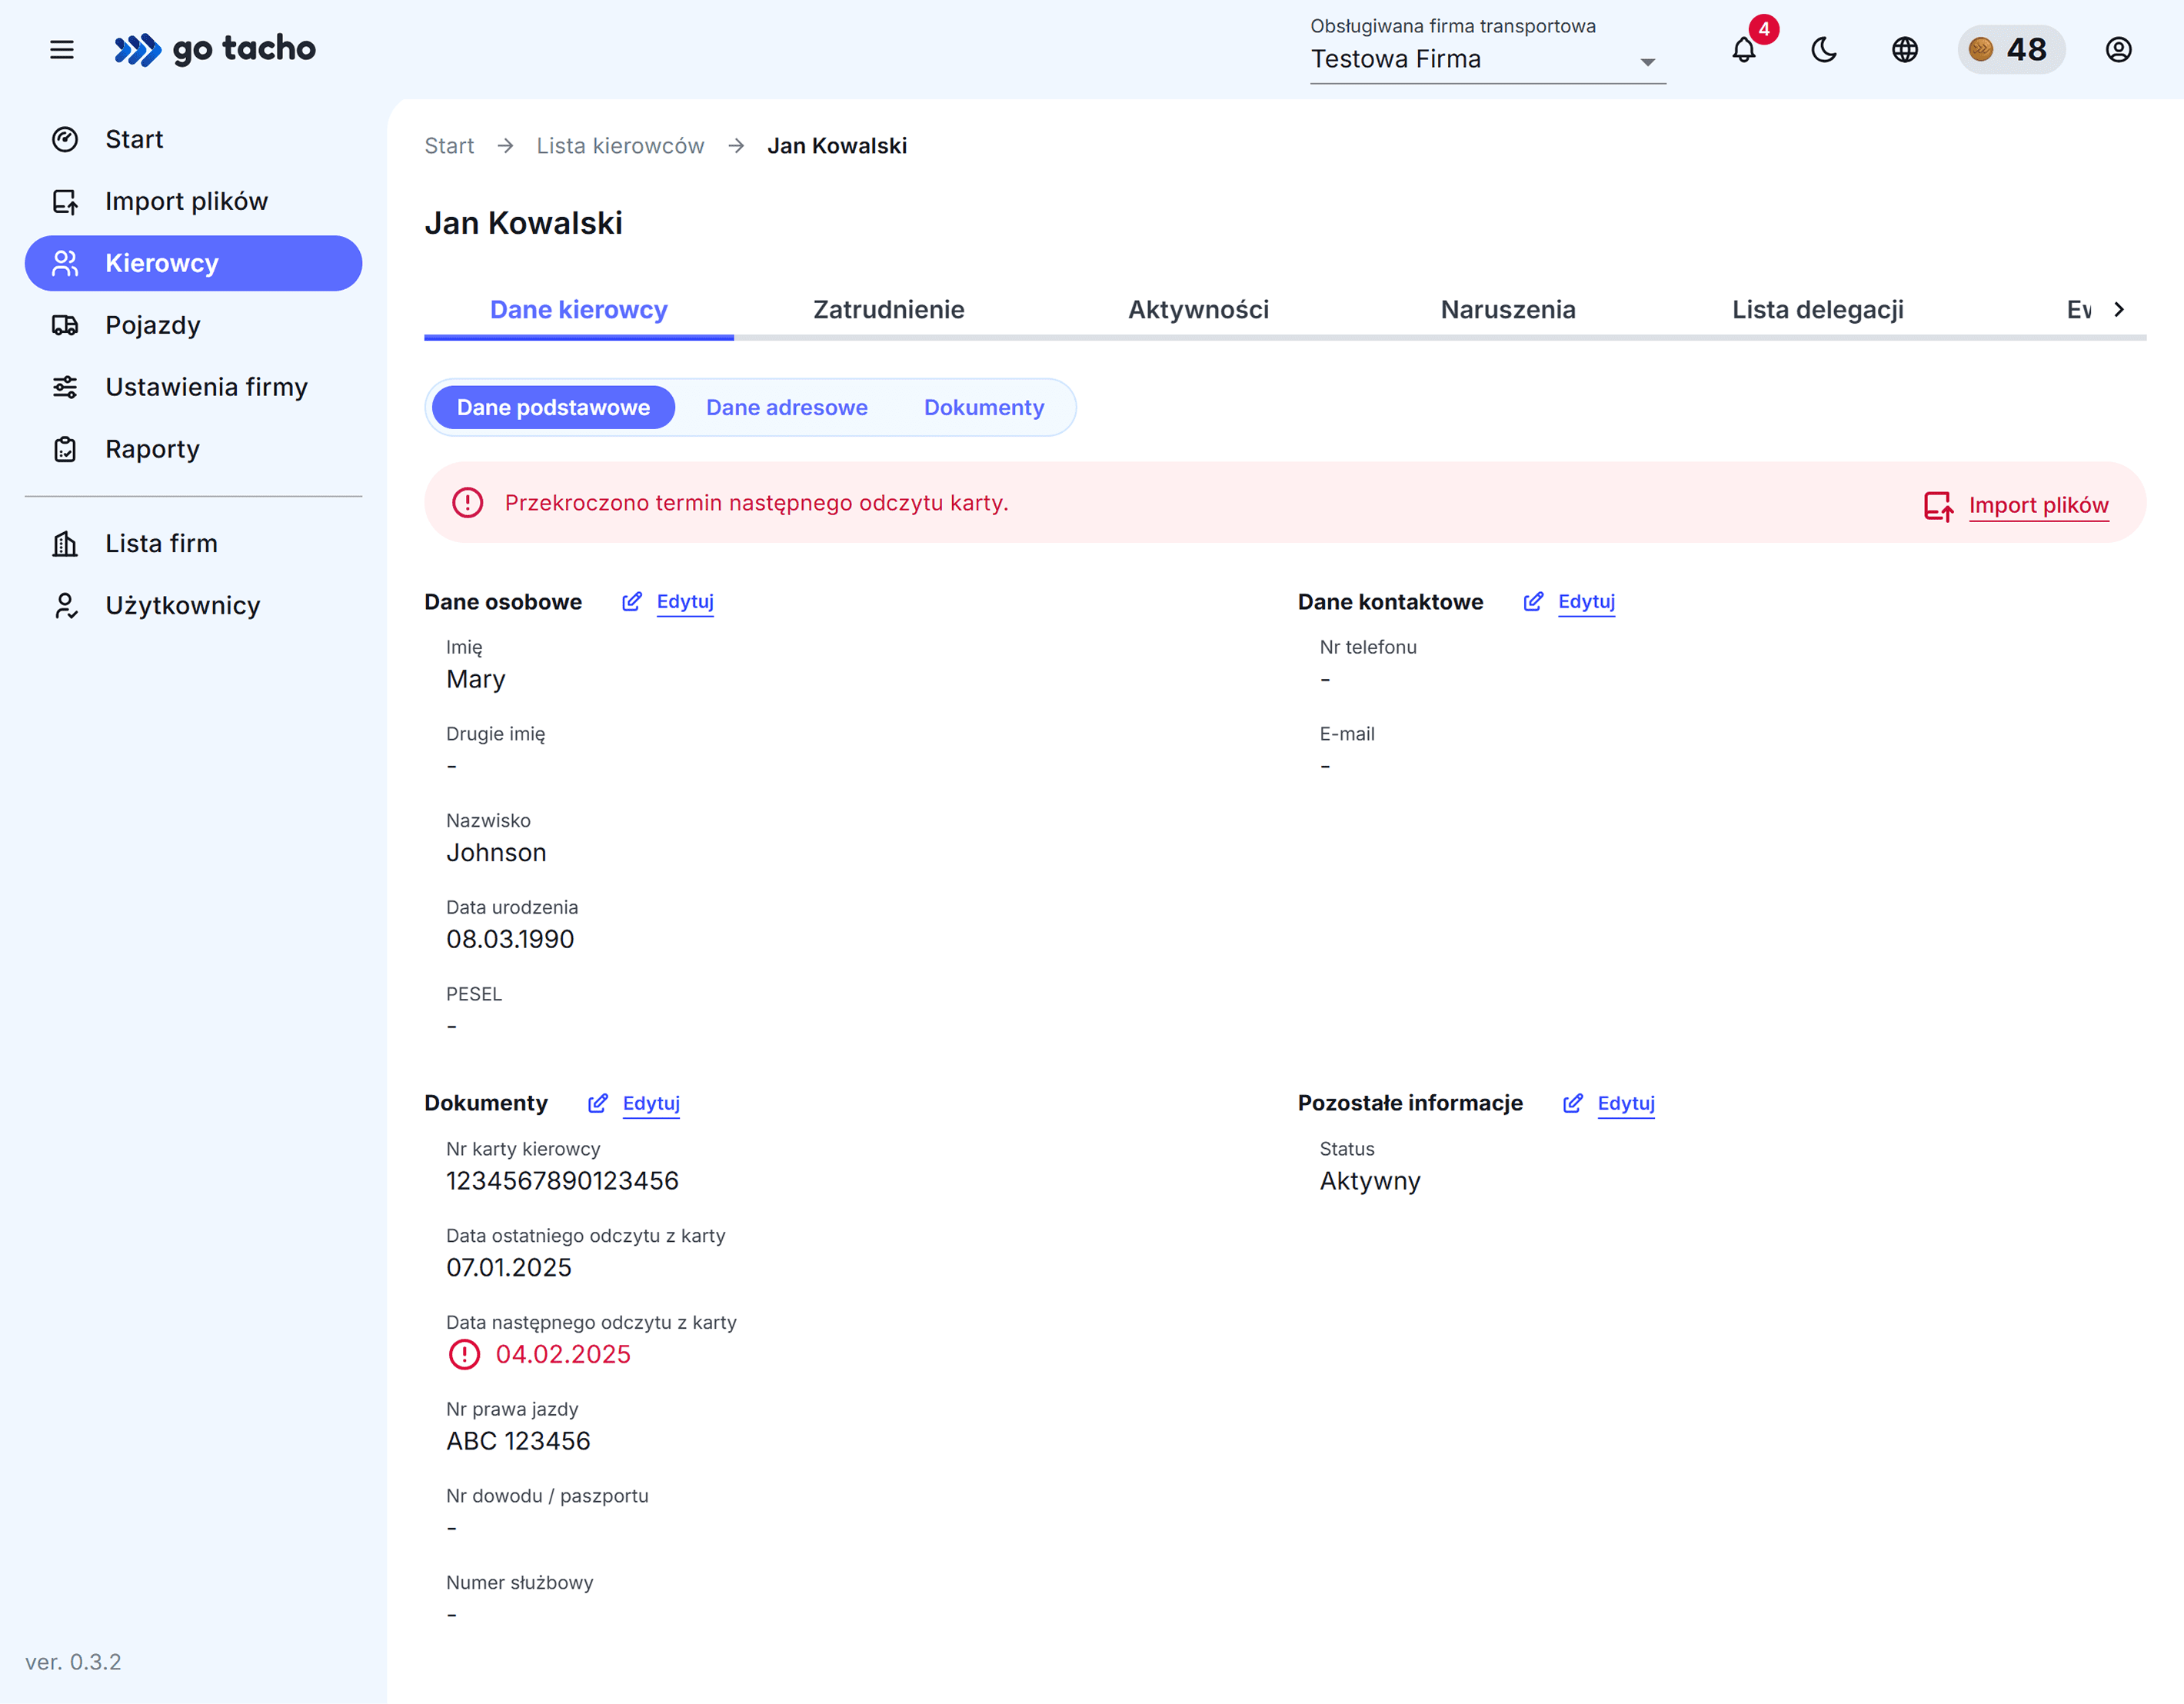Toggle dark mode moon icon
The height and width of the screenshot is (1704, 2184).
click(1824, 49)
